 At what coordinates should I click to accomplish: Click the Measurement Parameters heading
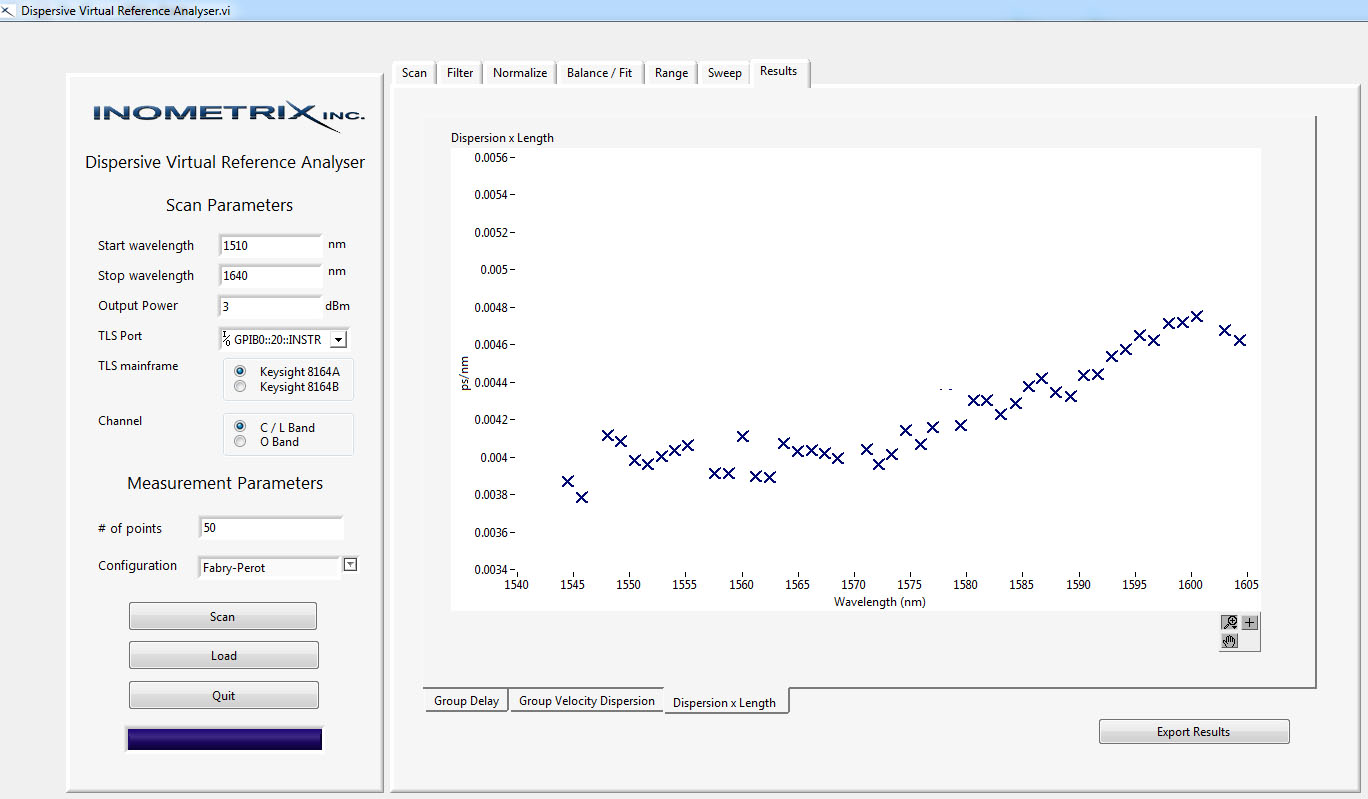click(x=225, y=483)
